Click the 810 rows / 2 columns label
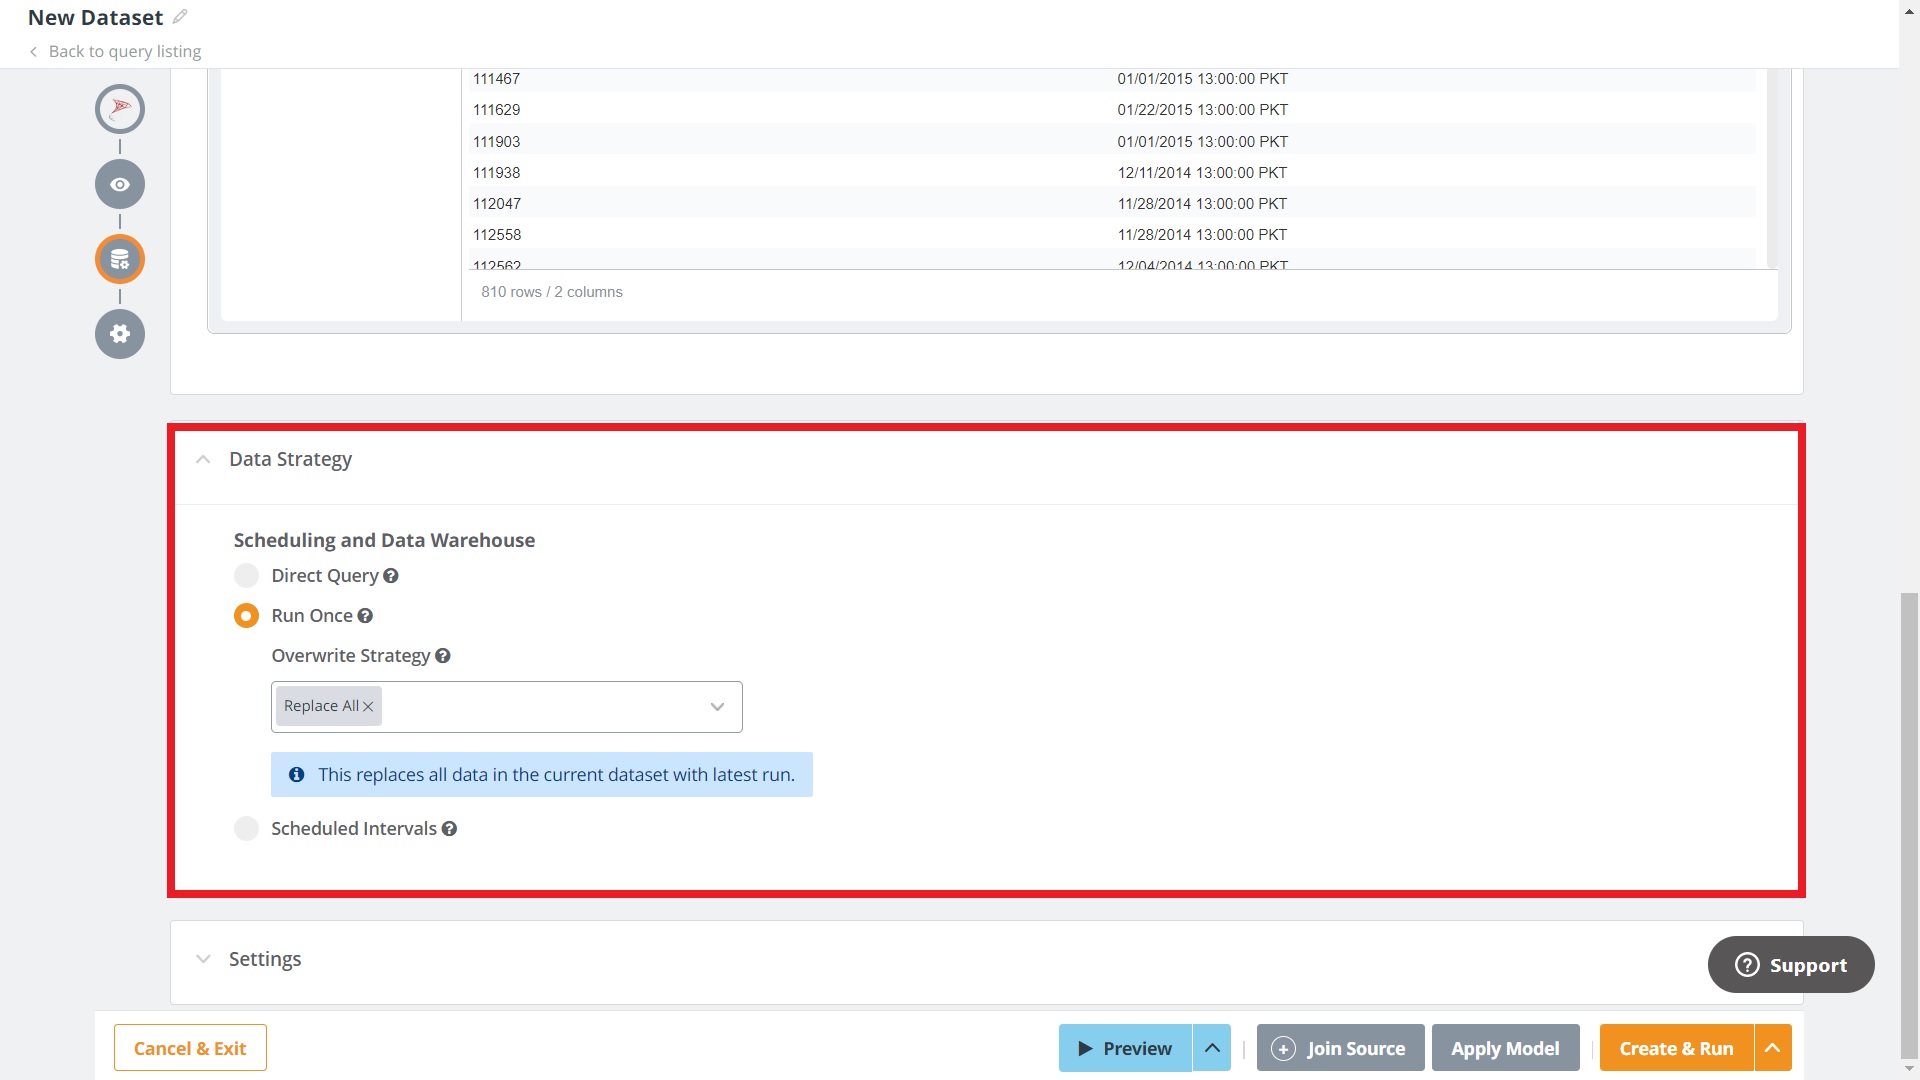The height and width of the screenshot is (1080, 1920). coord(552,292)
